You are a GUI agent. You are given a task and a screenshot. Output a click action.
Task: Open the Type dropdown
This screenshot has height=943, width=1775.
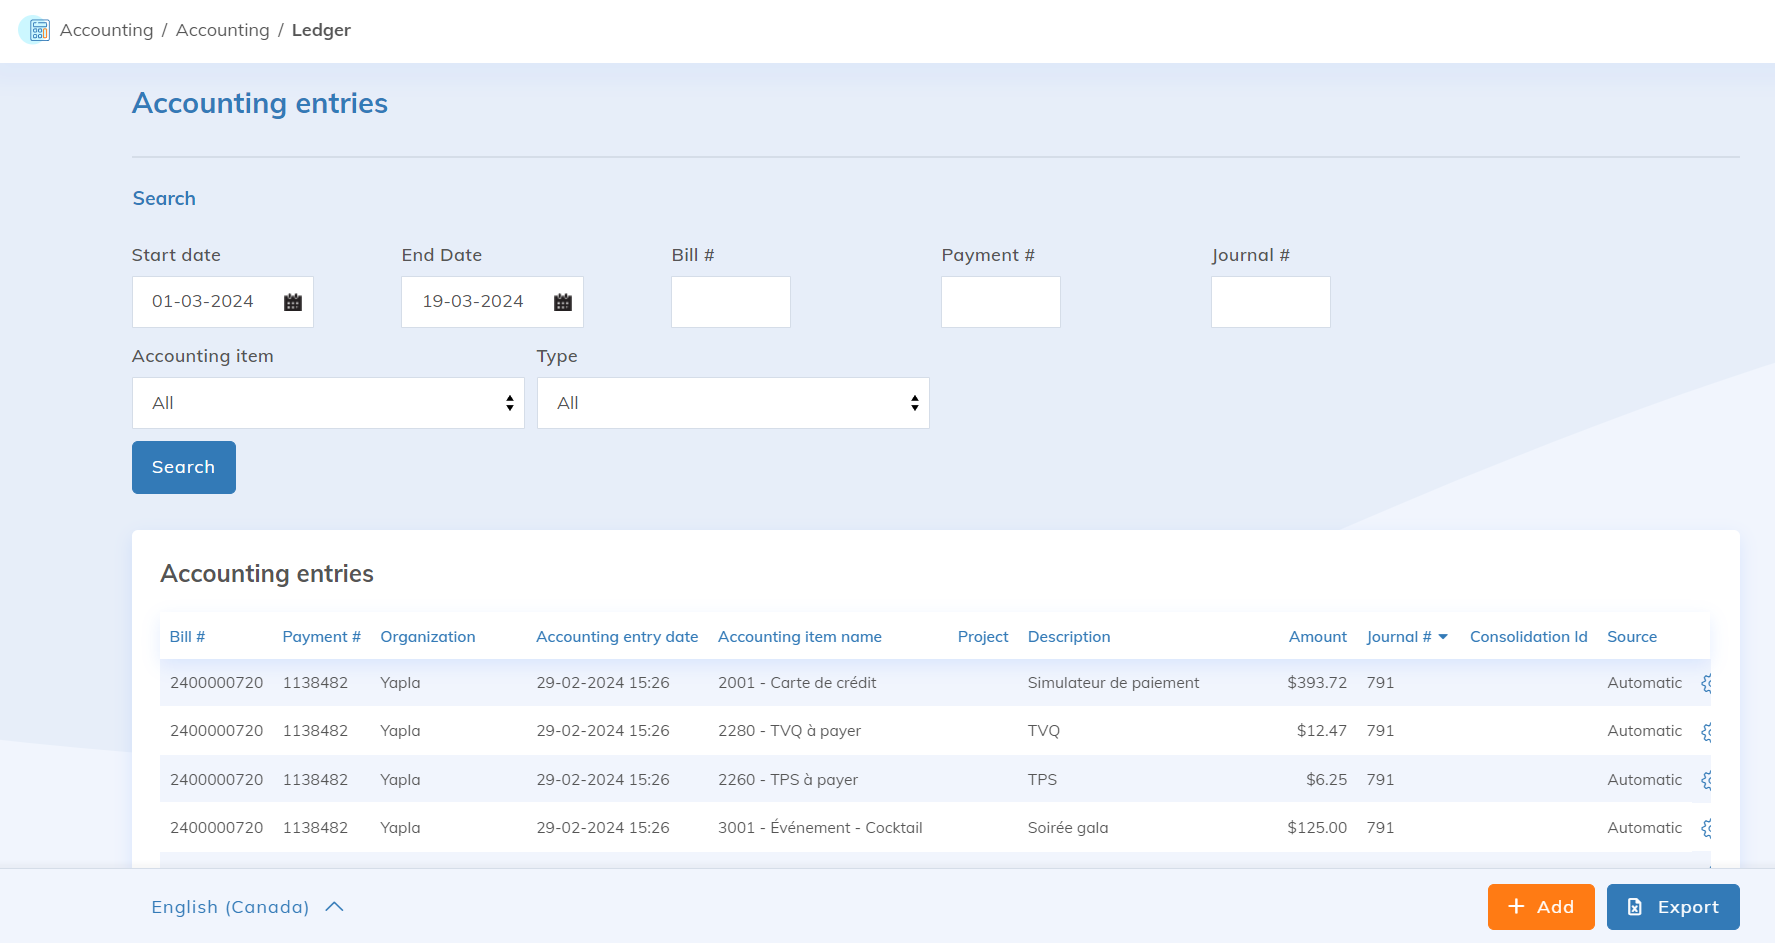[x=732, y=403]
